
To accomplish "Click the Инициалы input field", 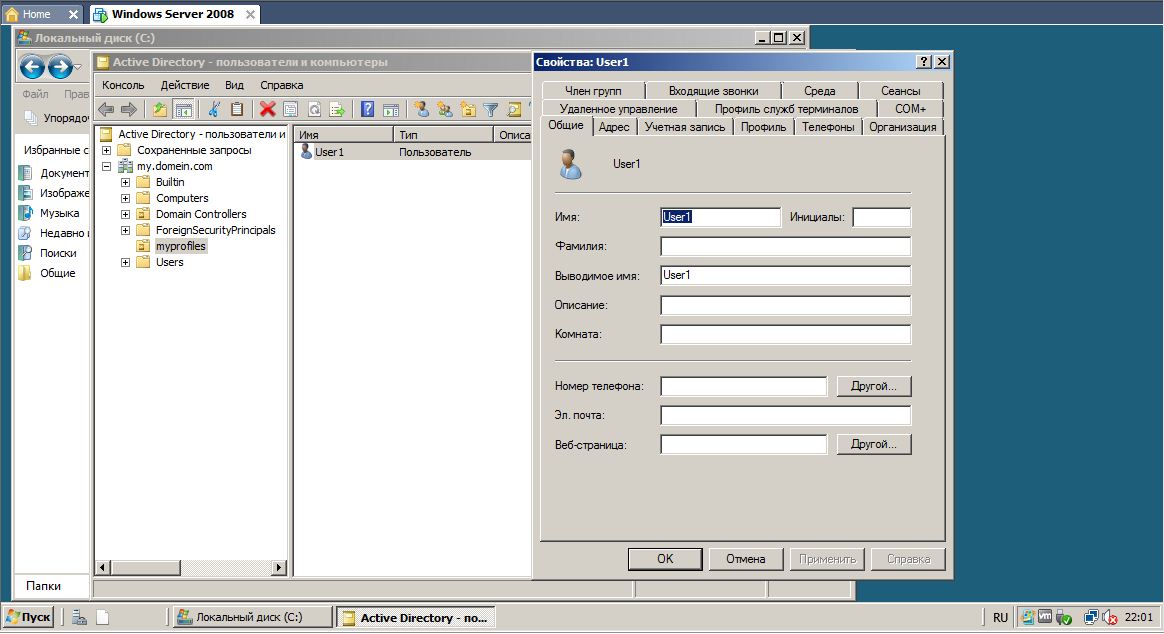I will click(x=882, y=217).
